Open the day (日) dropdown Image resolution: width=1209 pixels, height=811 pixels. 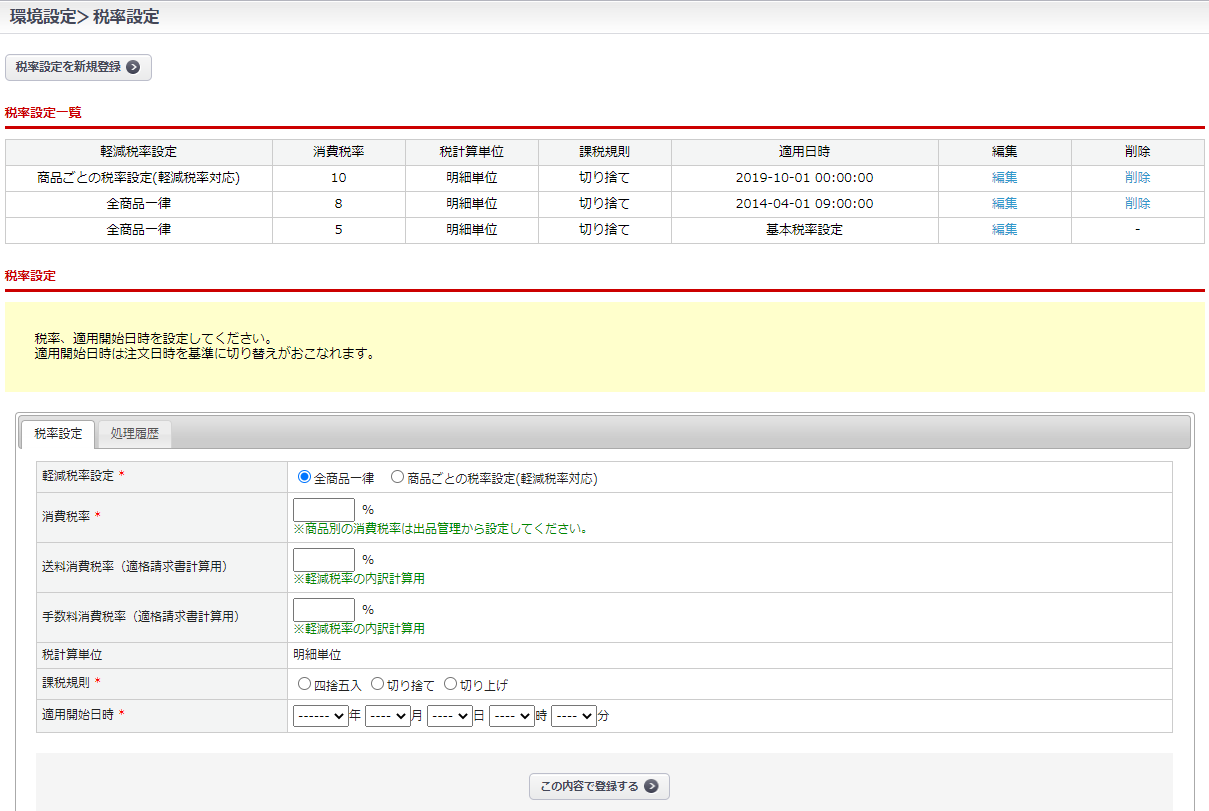(x=449, y=716)
